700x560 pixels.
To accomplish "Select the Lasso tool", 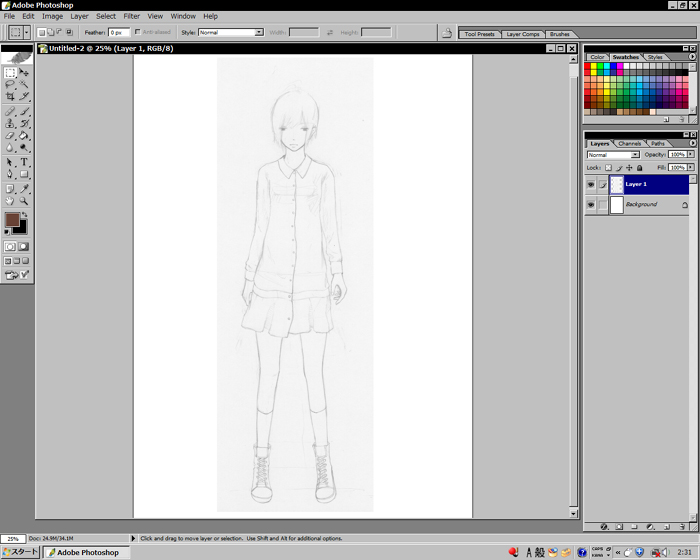I will coord(10,85).
